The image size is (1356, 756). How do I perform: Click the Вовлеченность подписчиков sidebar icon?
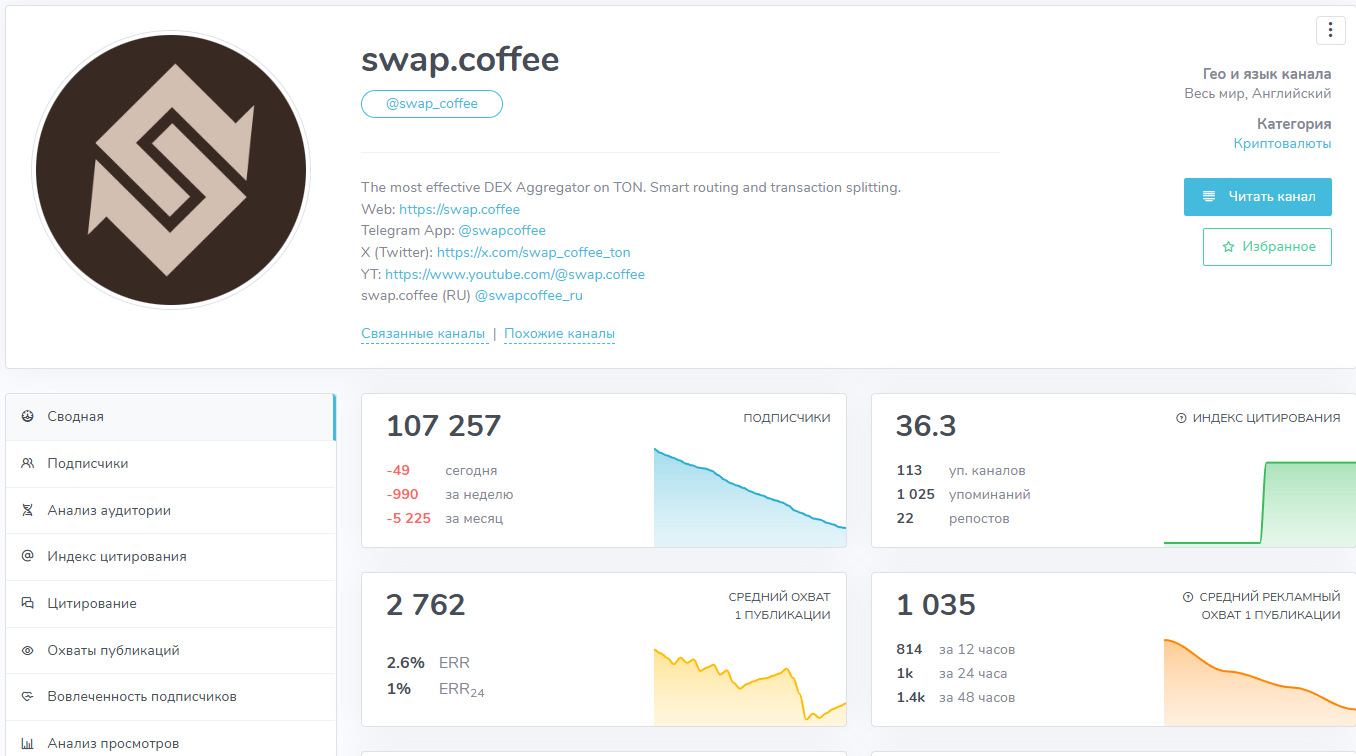point(28,696)
